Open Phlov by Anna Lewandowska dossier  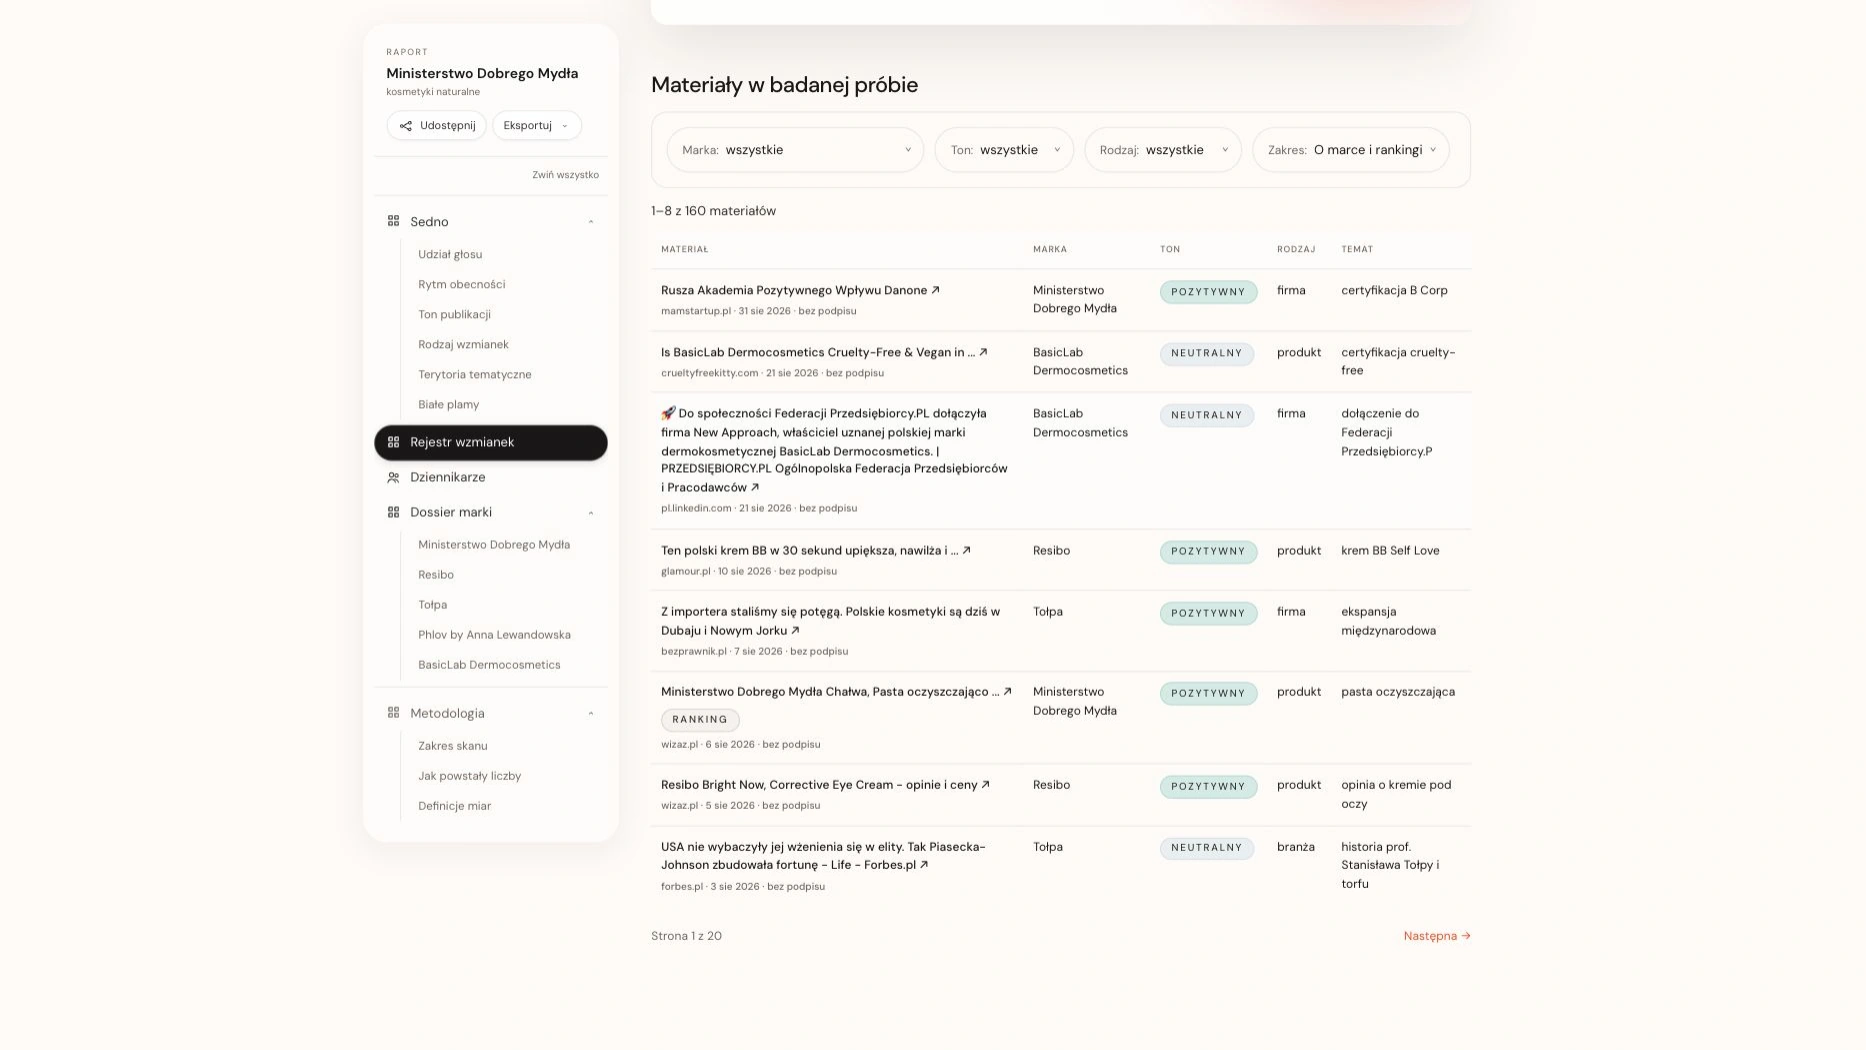tap(494, 635)
